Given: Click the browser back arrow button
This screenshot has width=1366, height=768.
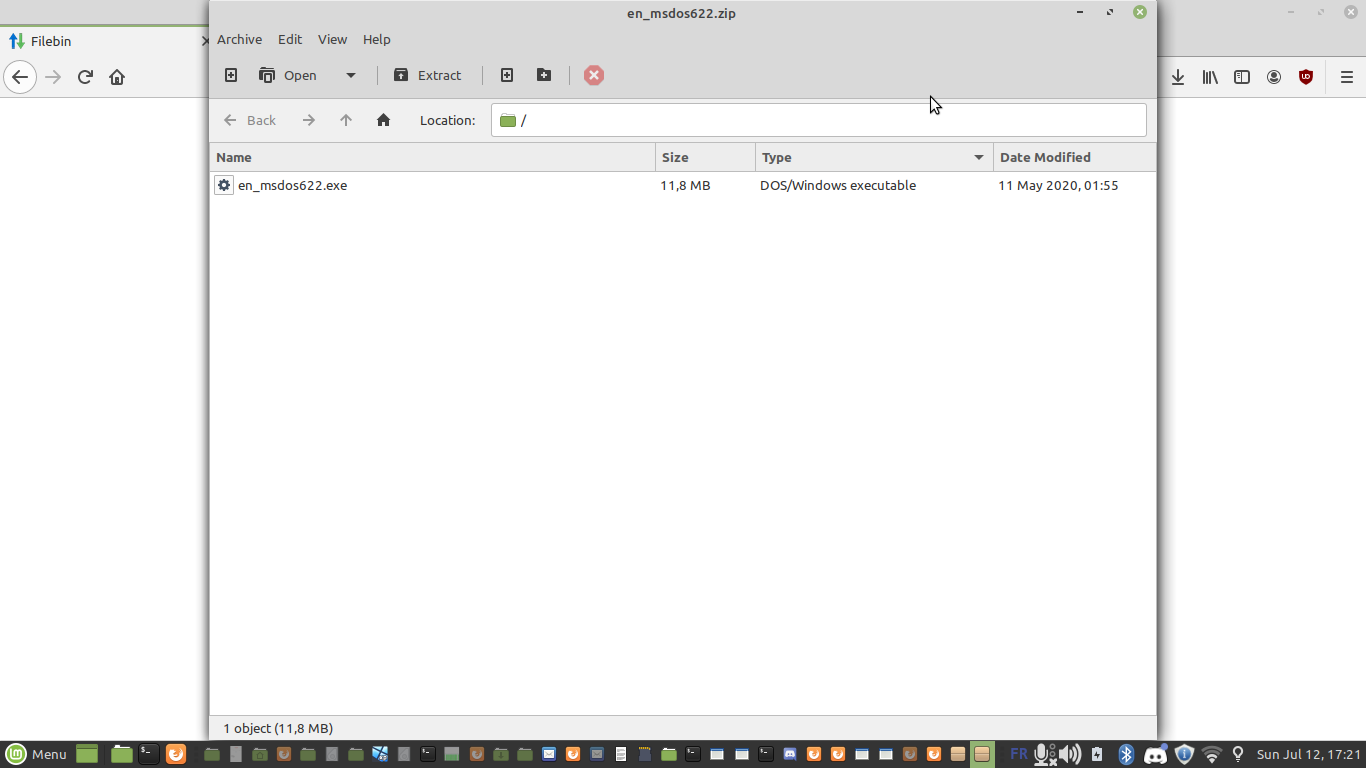Looking at the screenshot, I should click(x=20, y=77).
